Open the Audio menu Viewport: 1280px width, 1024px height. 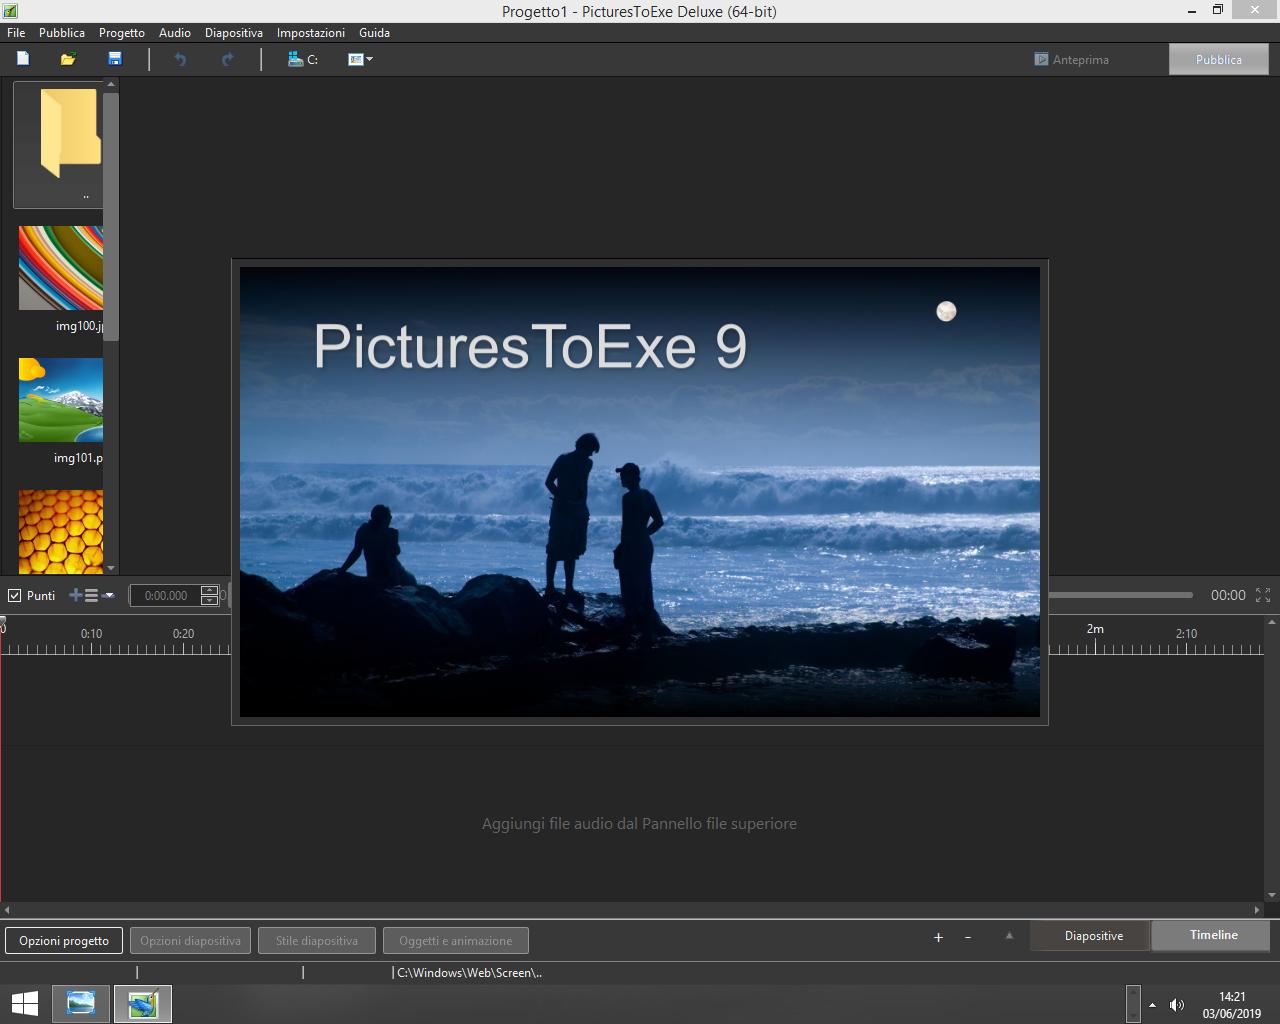click(x=175, y=32)
